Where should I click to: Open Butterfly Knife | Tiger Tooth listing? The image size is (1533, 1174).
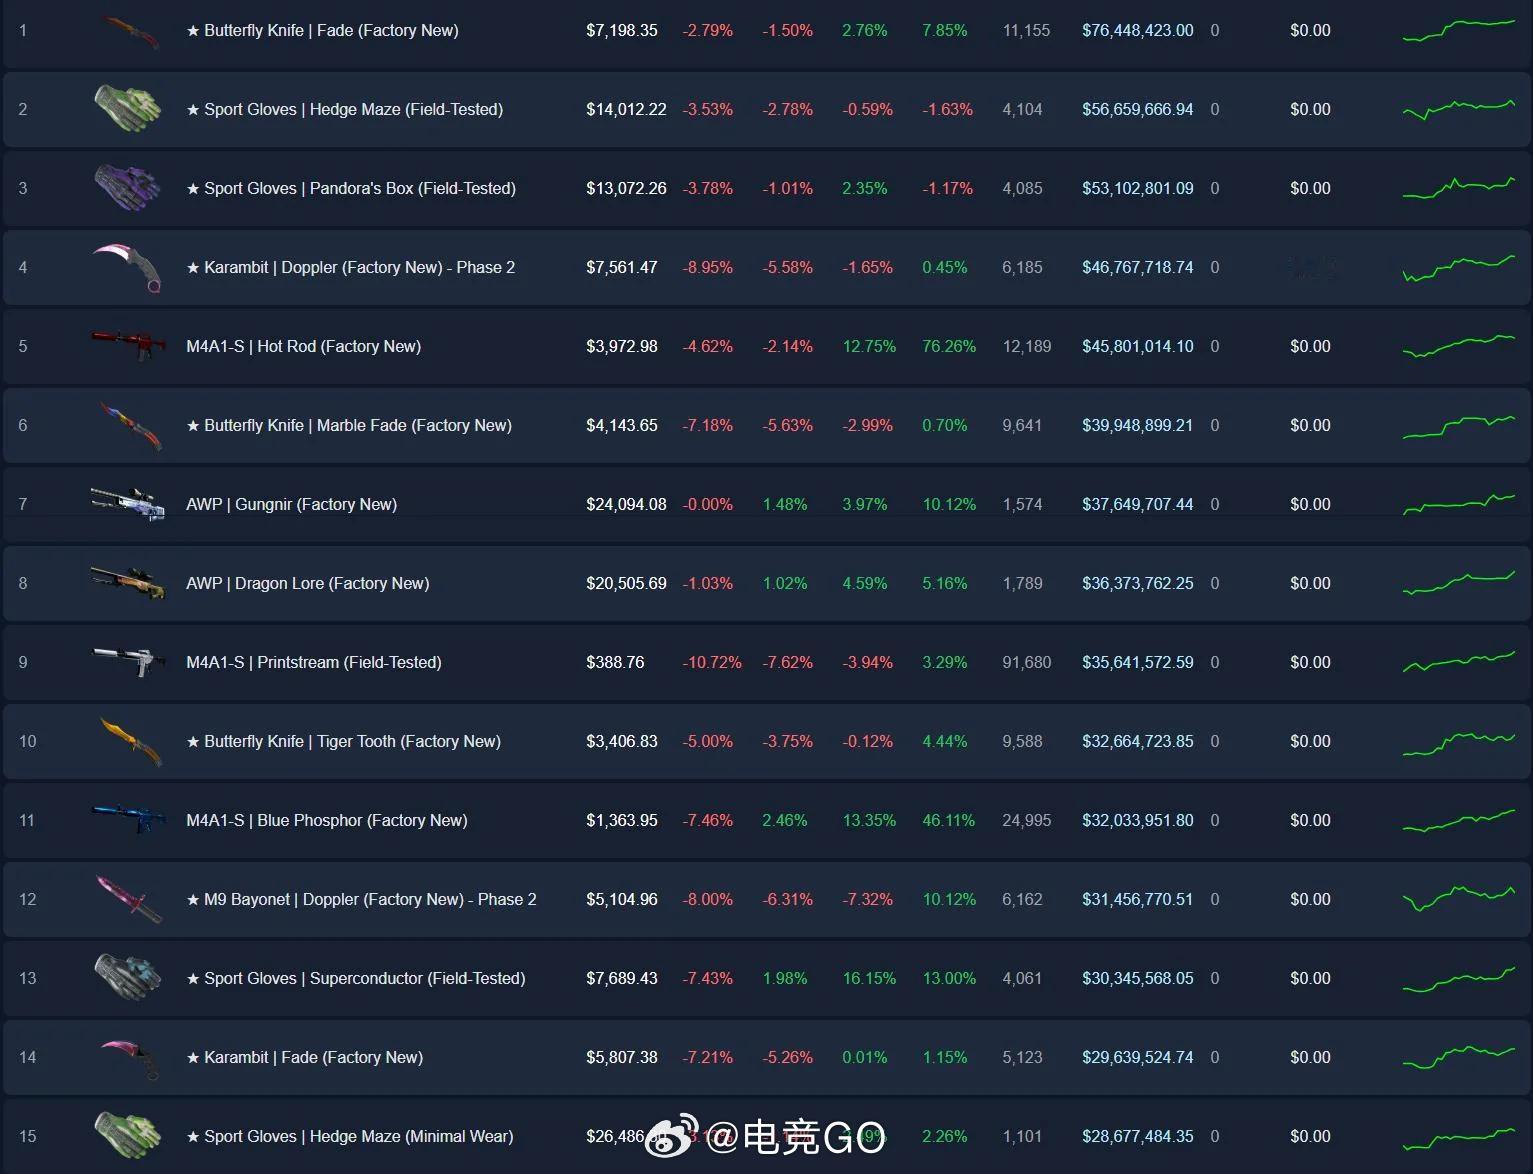point(343,741)
